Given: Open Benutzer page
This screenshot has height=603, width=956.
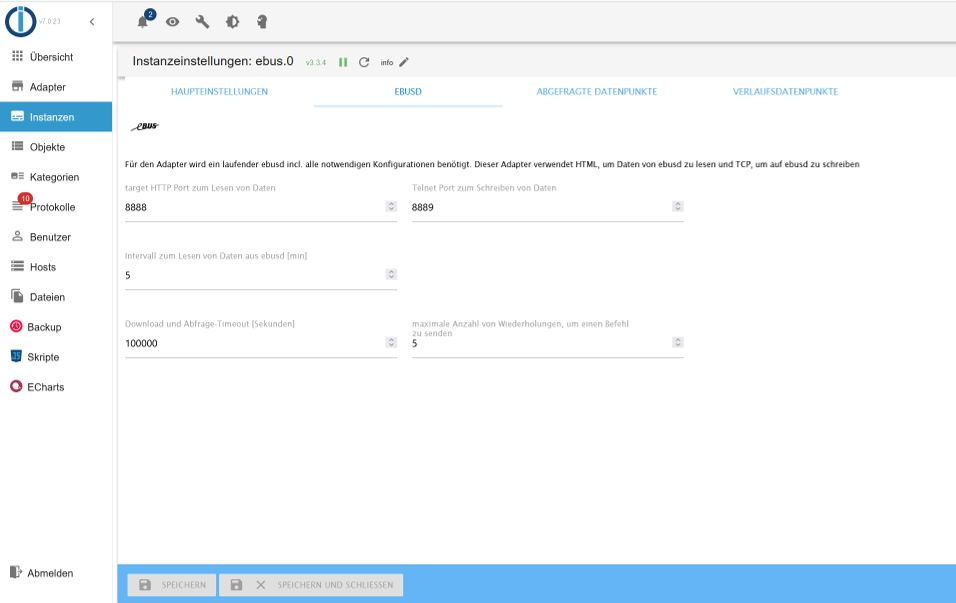Looking at the screenshot, I should (56, 237).
